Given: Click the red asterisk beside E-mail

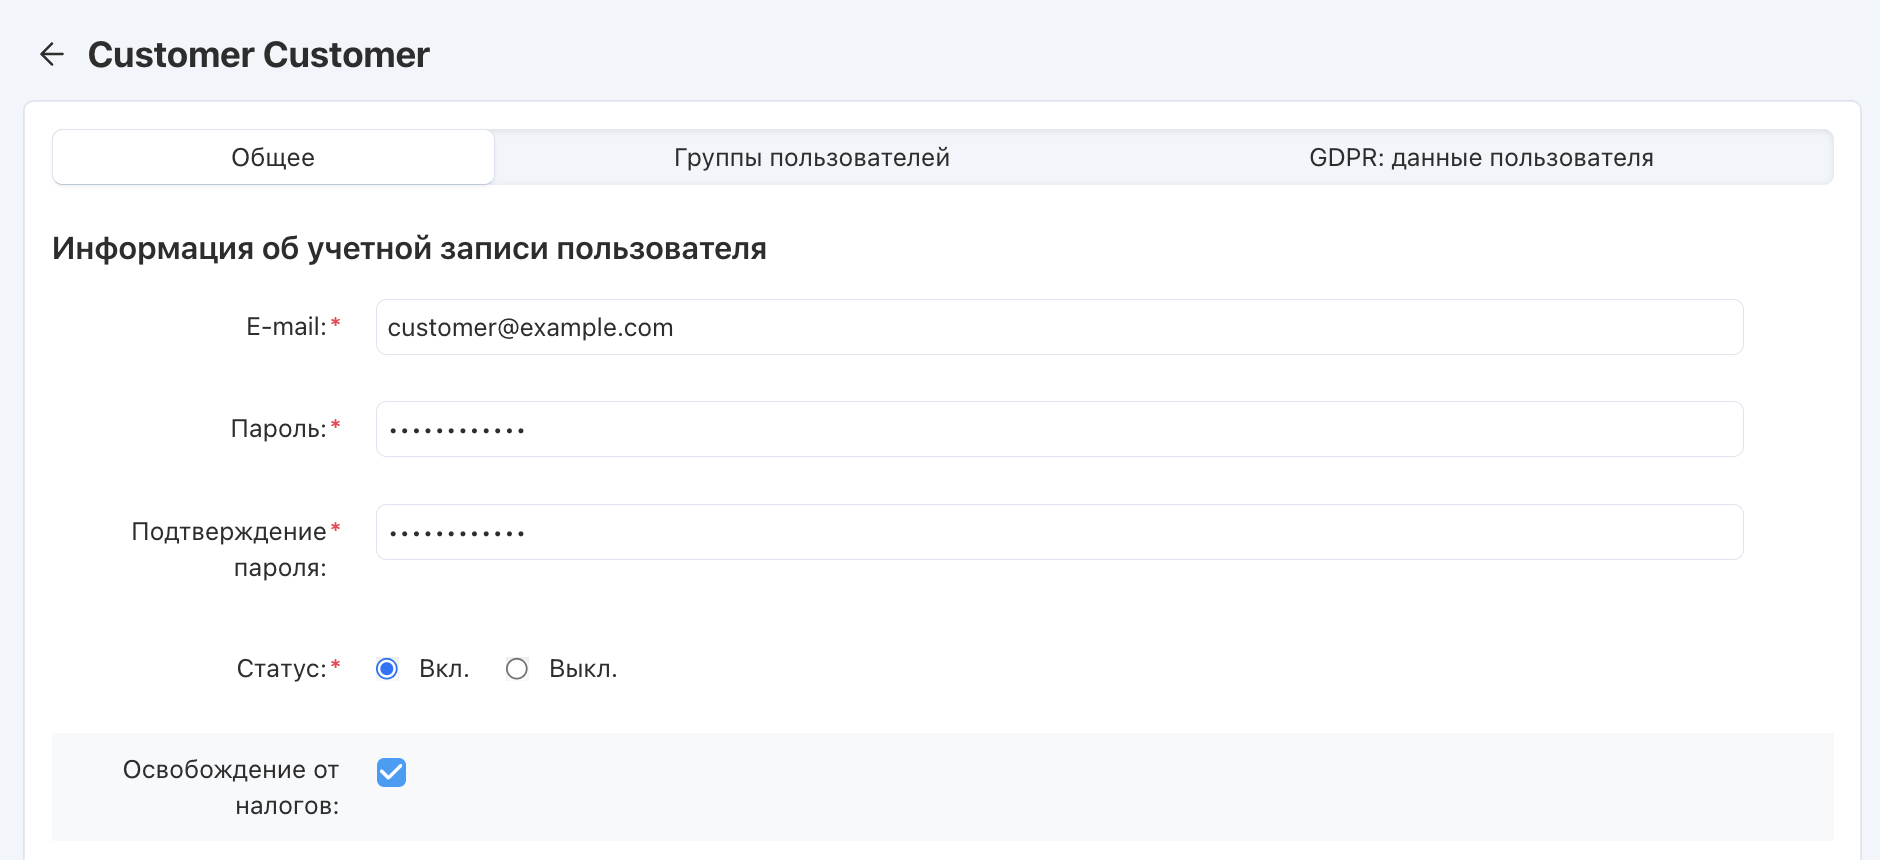Looking at the screenshot, I should coord(336,323).
